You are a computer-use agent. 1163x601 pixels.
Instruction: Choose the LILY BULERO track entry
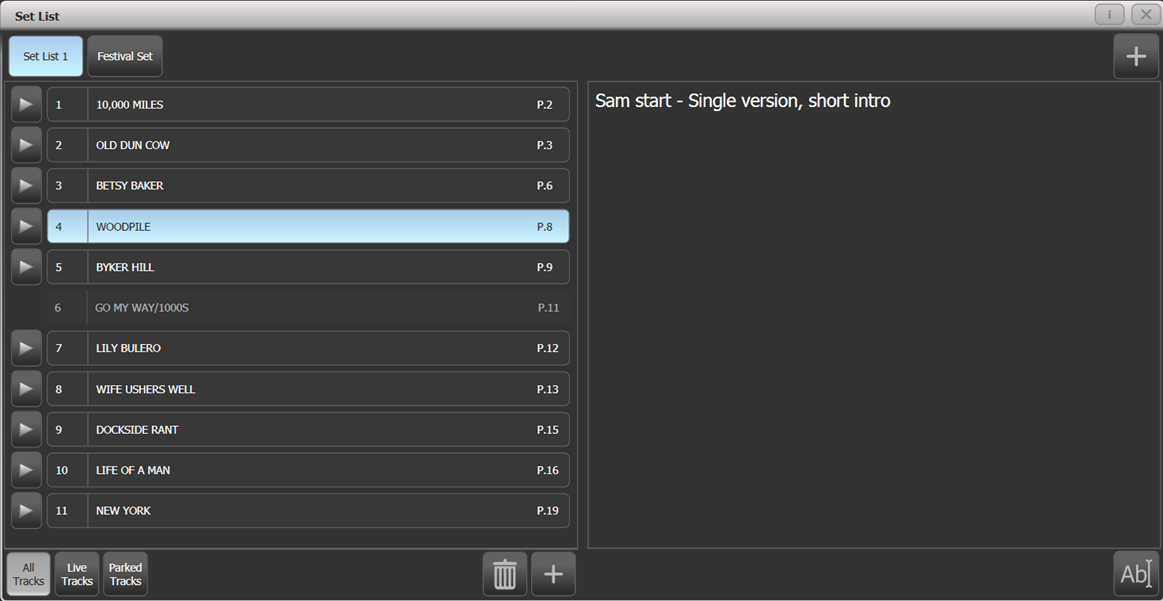pos(309,348)
